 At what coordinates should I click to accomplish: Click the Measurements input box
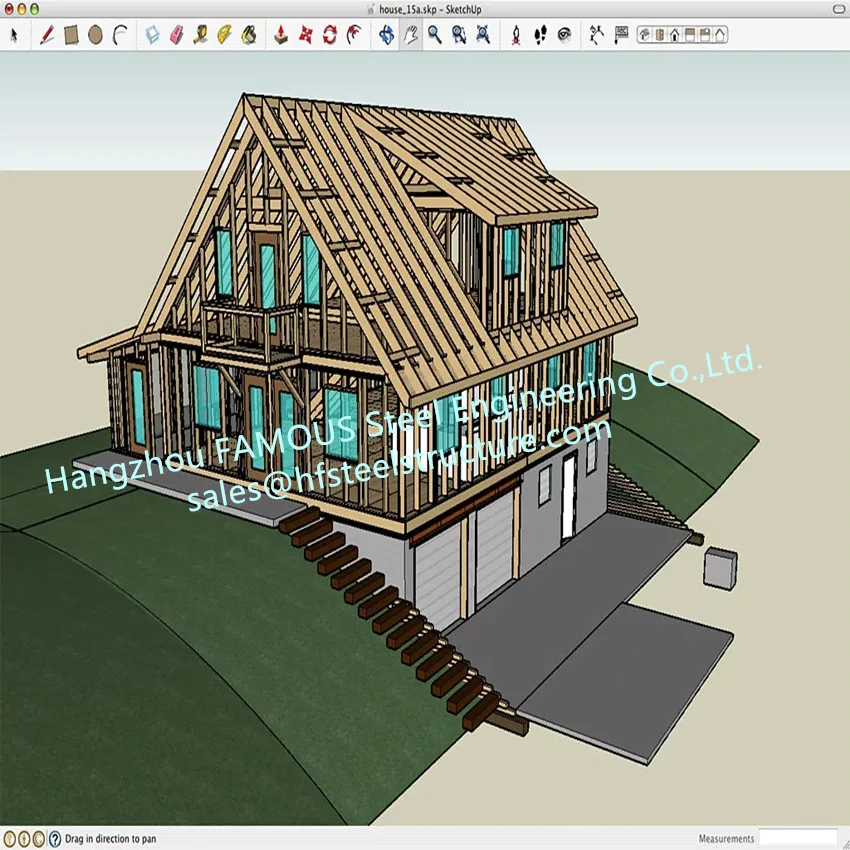click(x=798, y=838)
